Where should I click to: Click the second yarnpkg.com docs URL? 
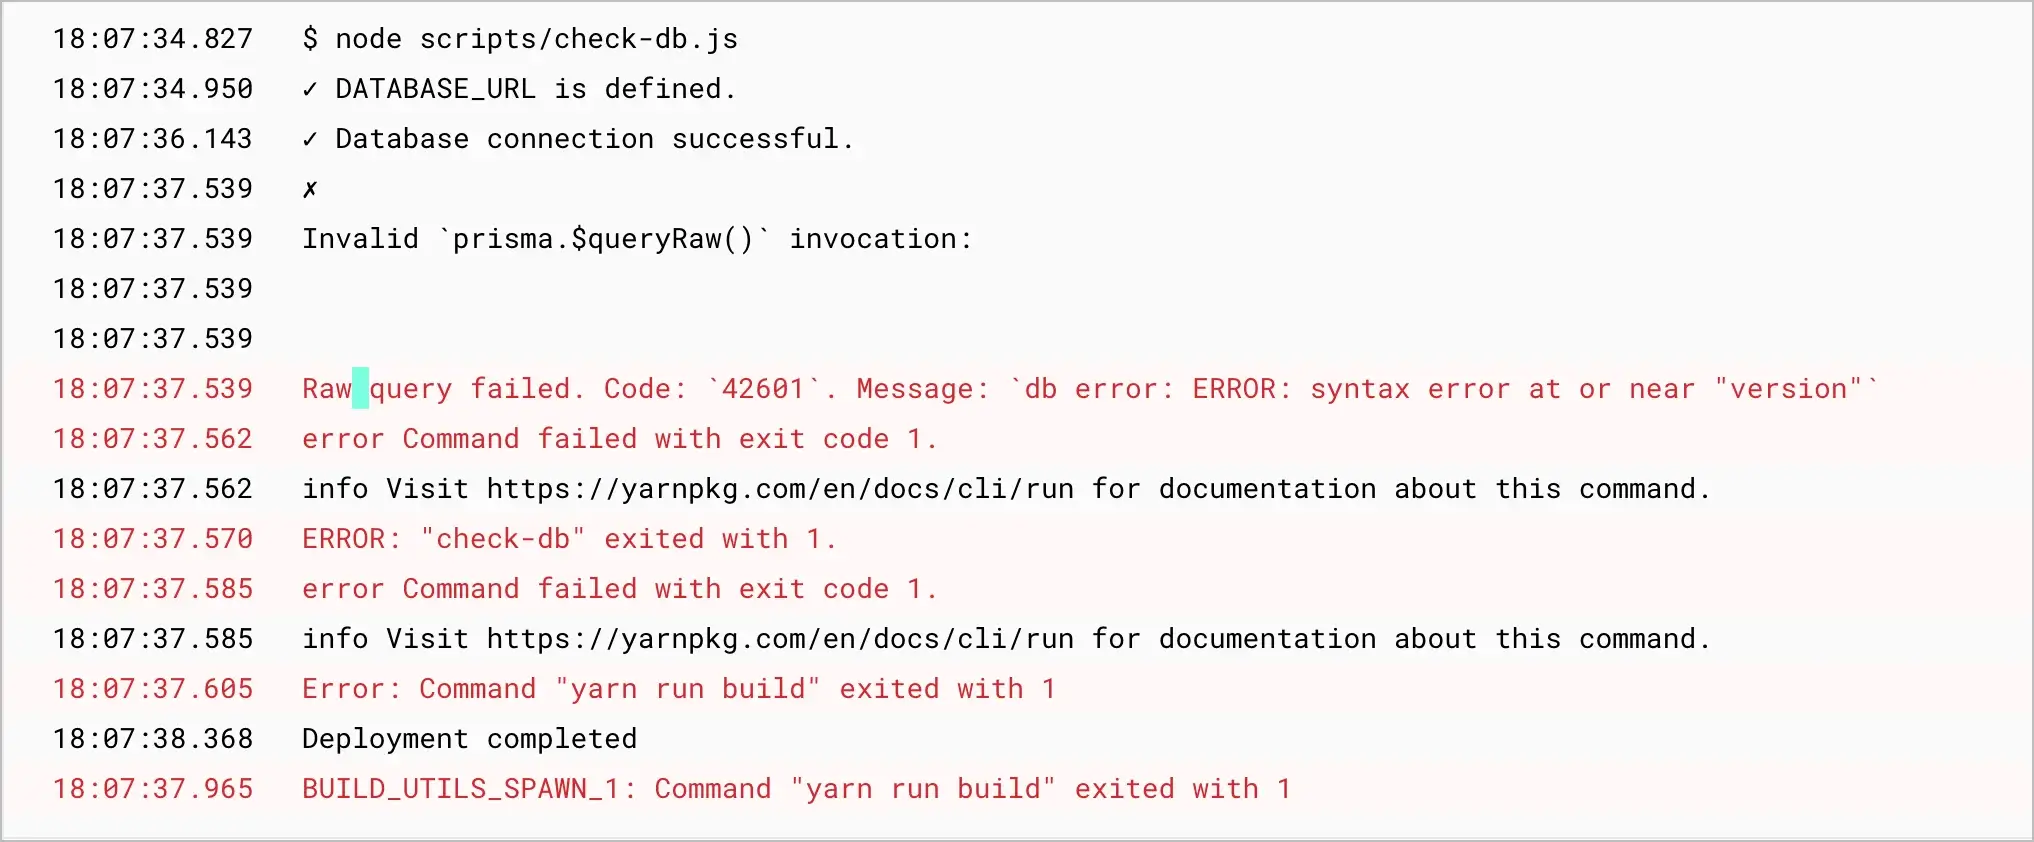780,639
